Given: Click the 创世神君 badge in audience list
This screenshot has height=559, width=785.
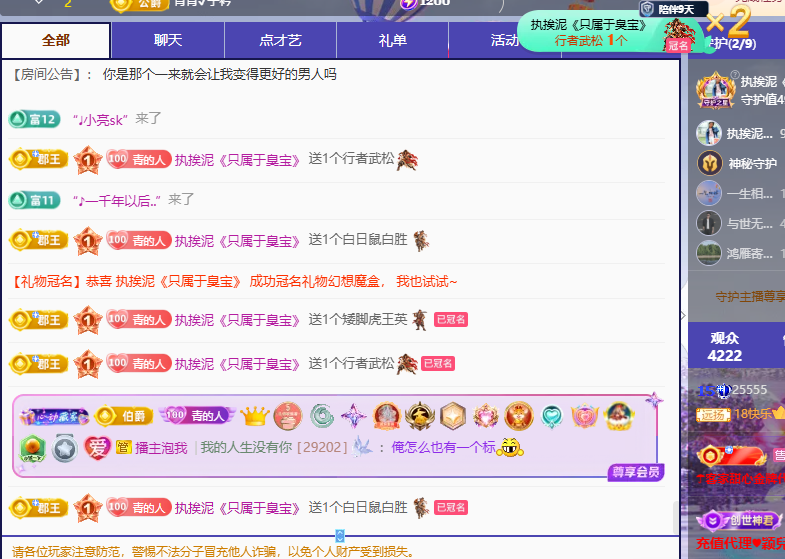Looking at the screenshot, I should coord(739,520).
